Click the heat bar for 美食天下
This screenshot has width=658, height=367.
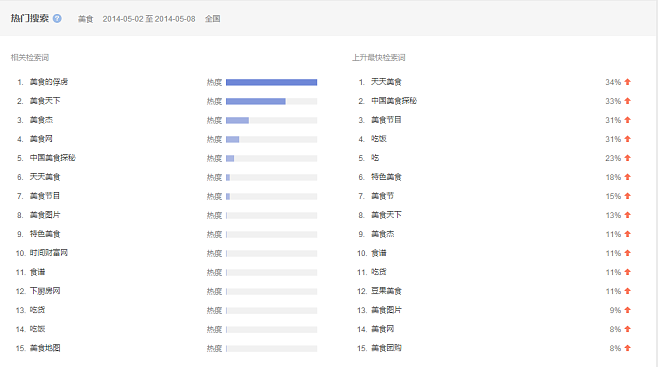coord(272,101)
